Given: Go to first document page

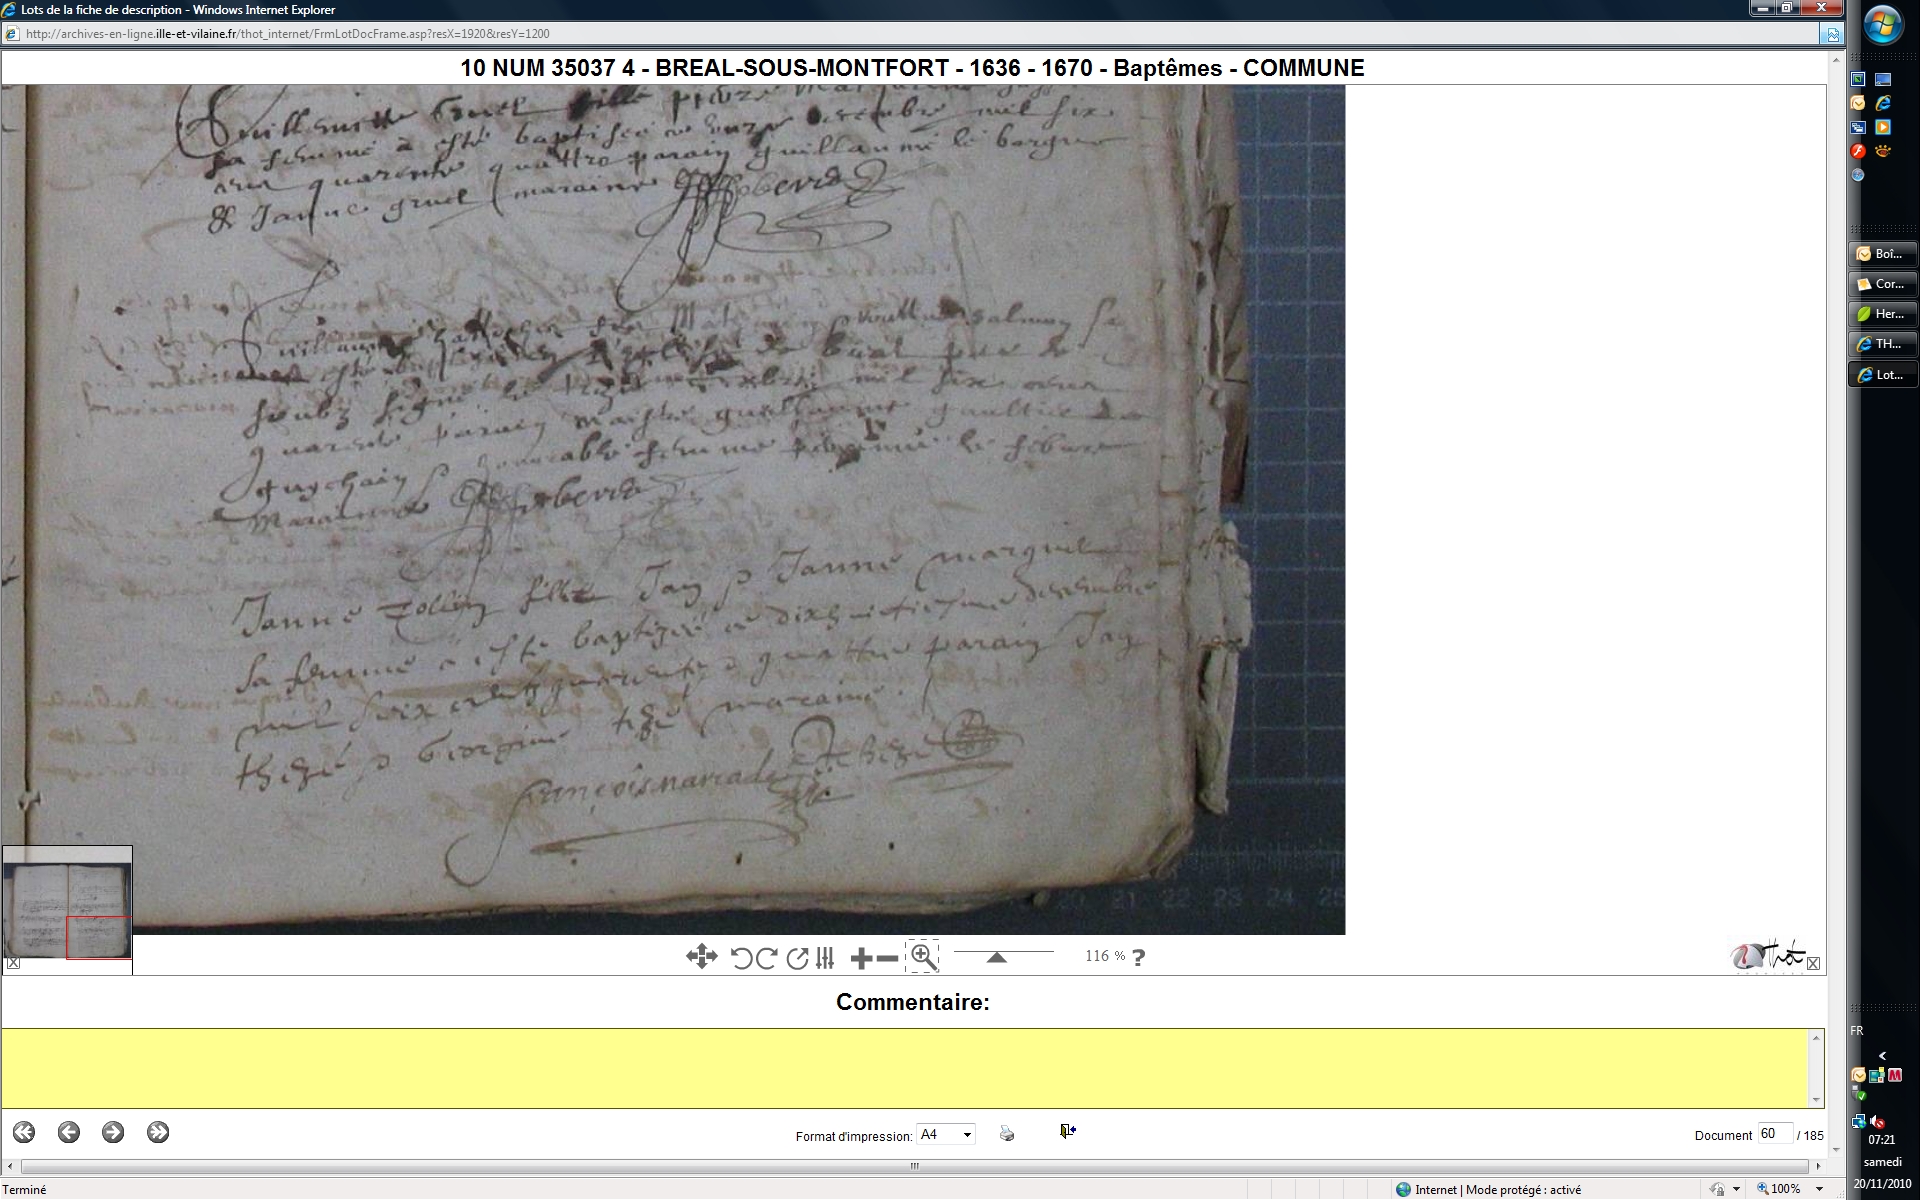Looking at the screenshot, I should (24, 1132).
